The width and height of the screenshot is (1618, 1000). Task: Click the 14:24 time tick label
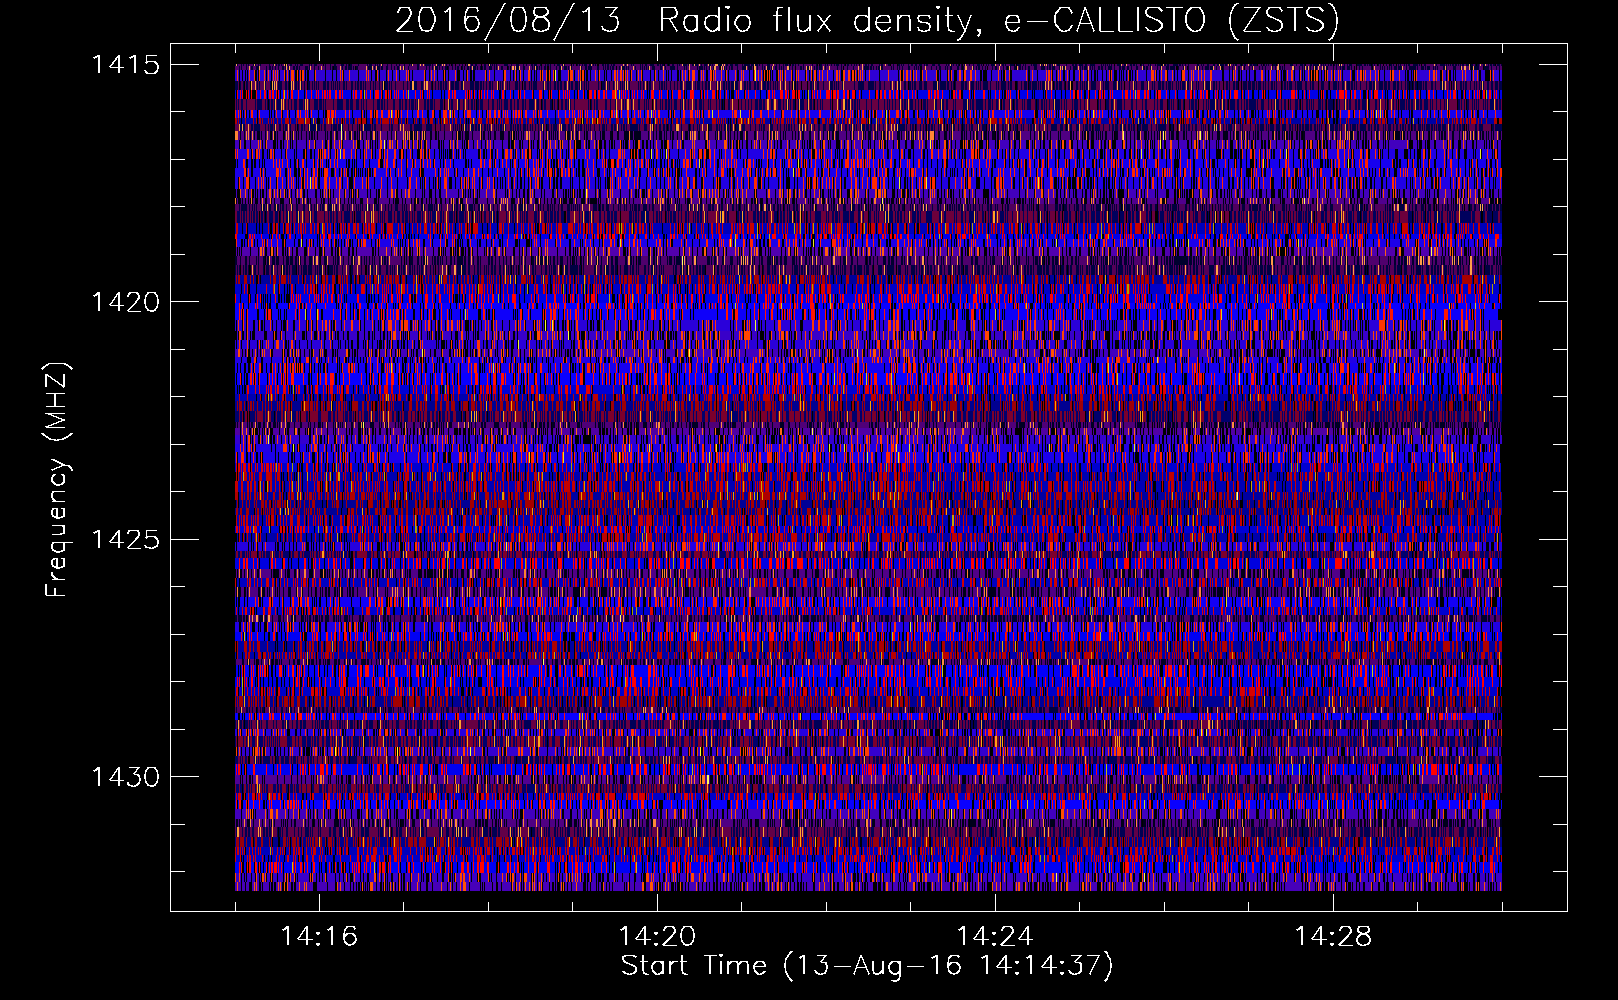pos(995,937)
